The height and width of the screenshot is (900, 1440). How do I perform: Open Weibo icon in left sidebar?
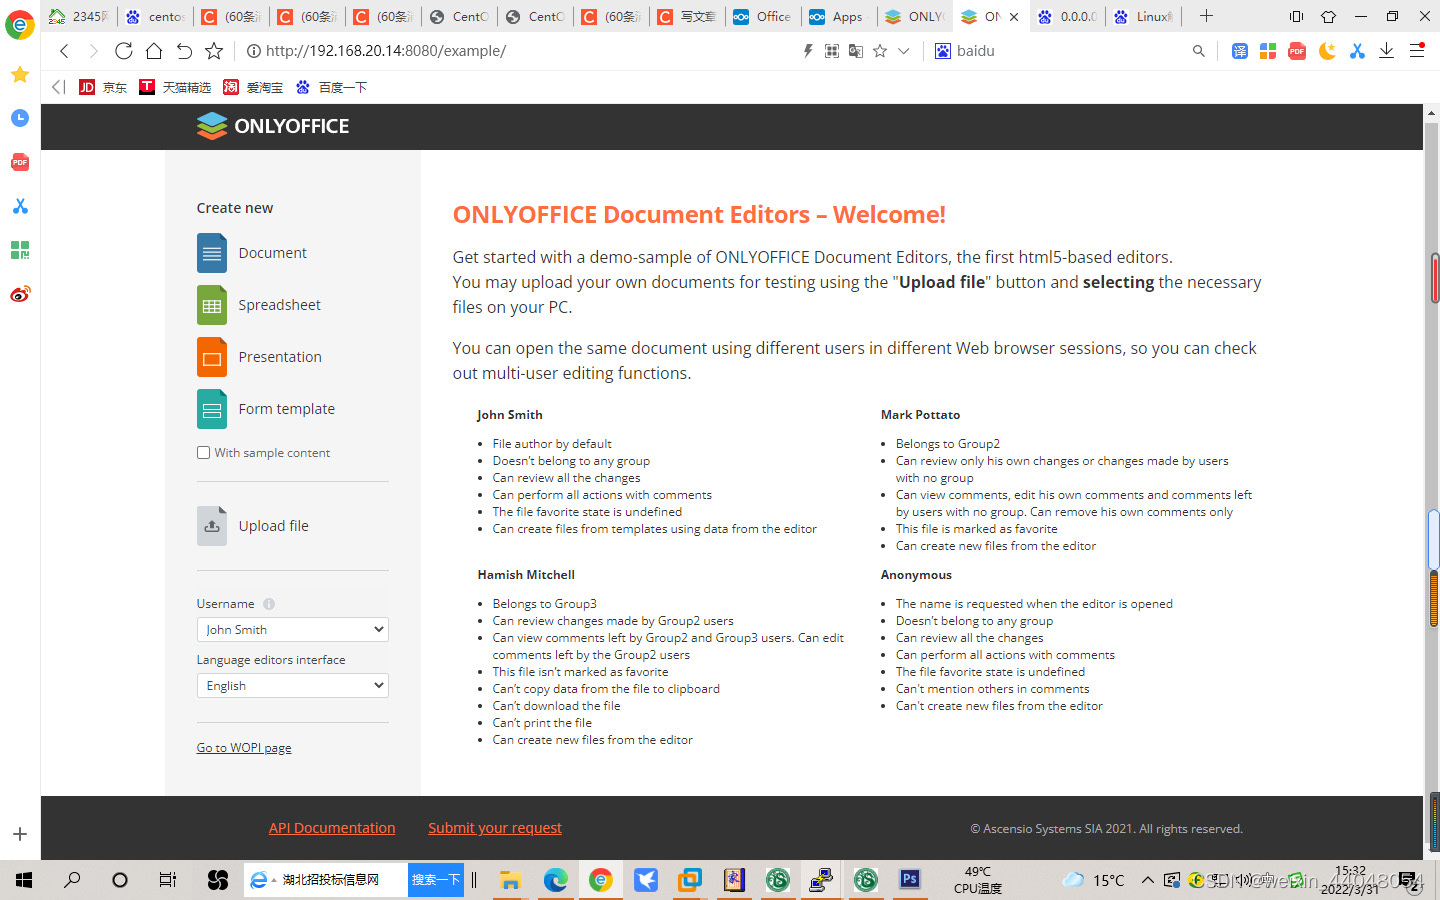point(20,294)
